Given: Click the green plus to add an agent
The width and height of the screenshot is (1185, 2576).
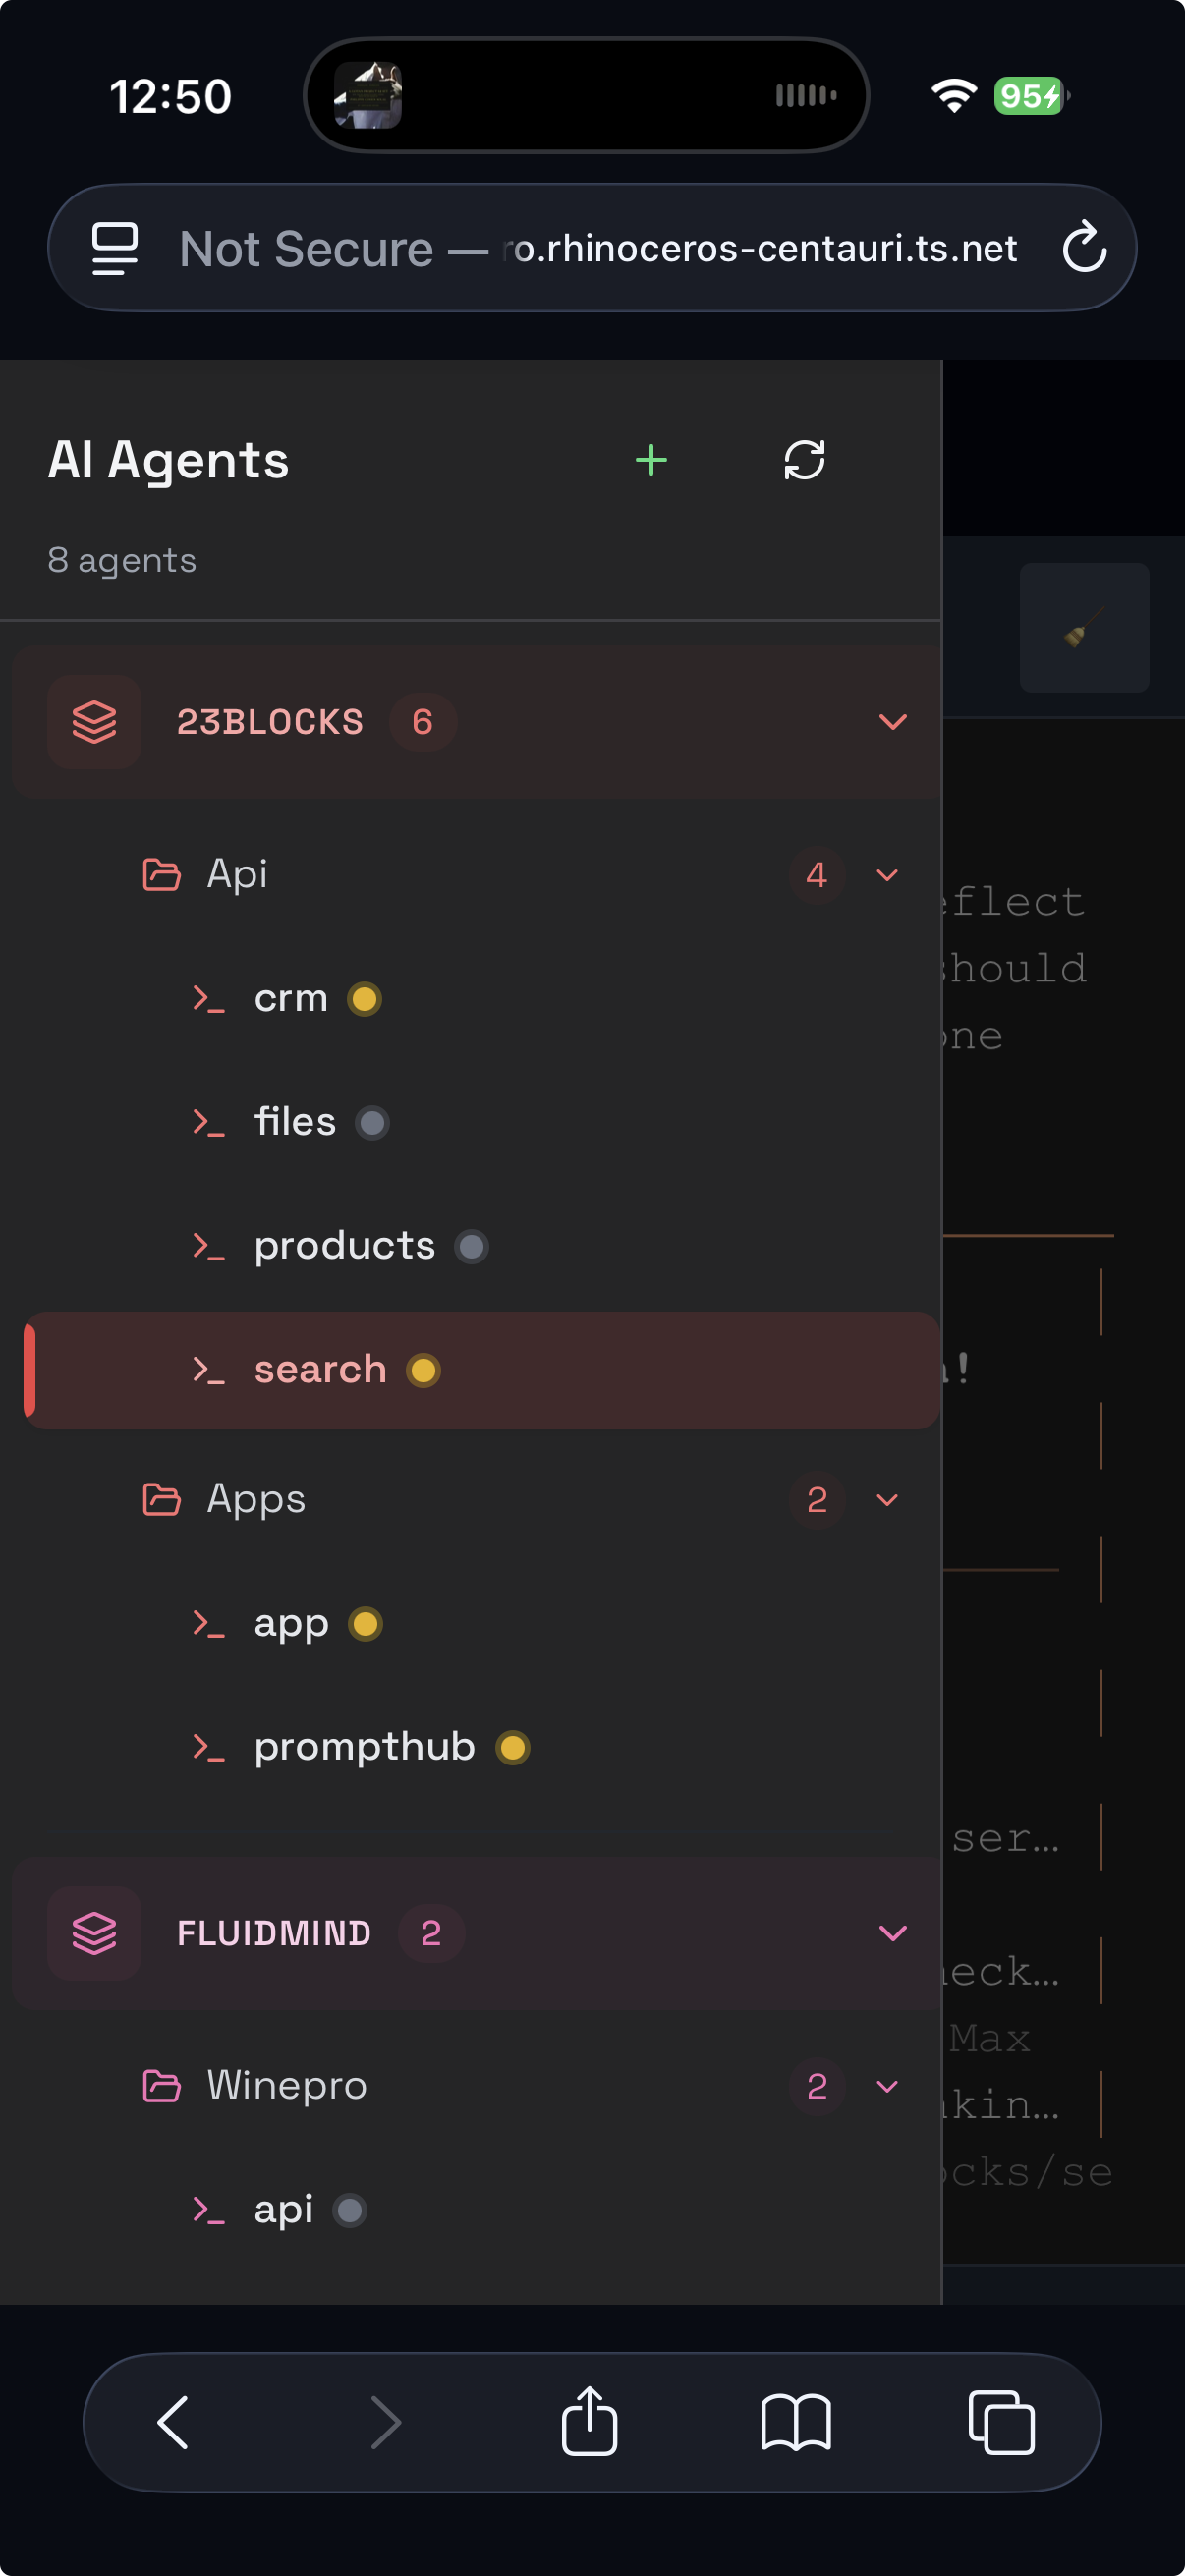Looking at the screenshot, I should [649, 459].
